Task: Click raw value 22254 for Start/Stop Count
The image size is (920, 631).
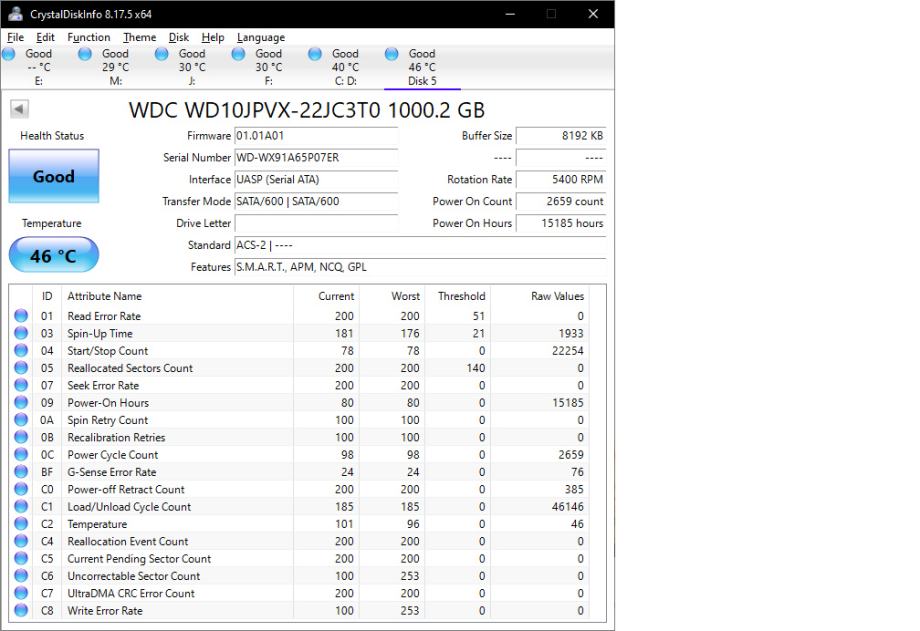Action: (567, 350)
